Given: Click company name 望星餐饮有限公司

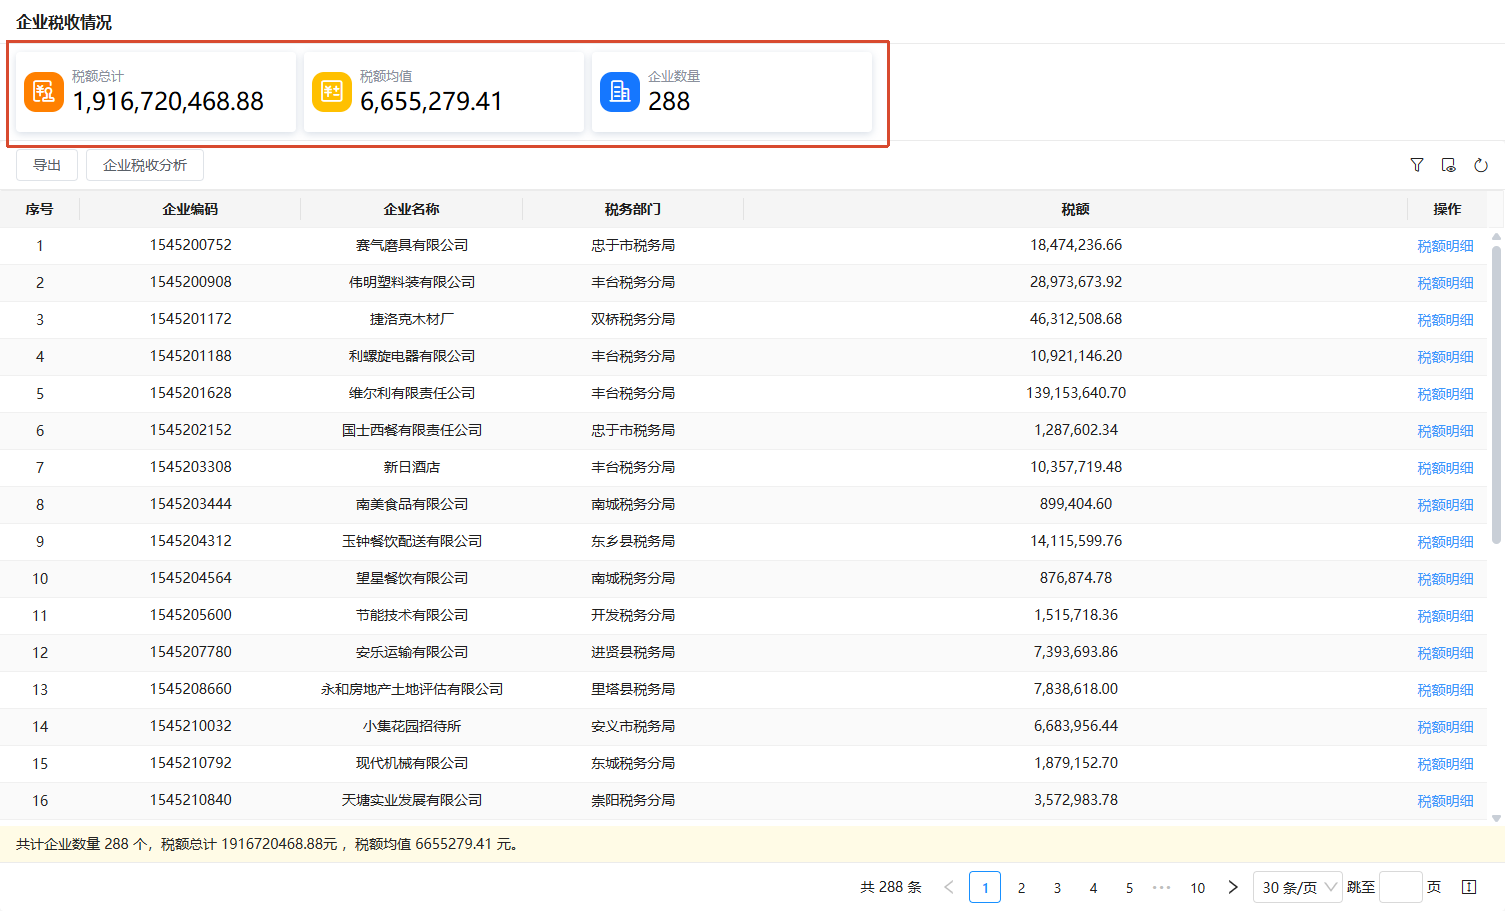Looking at the screenshot, I should pyautogui.click(x=412, y=578).
